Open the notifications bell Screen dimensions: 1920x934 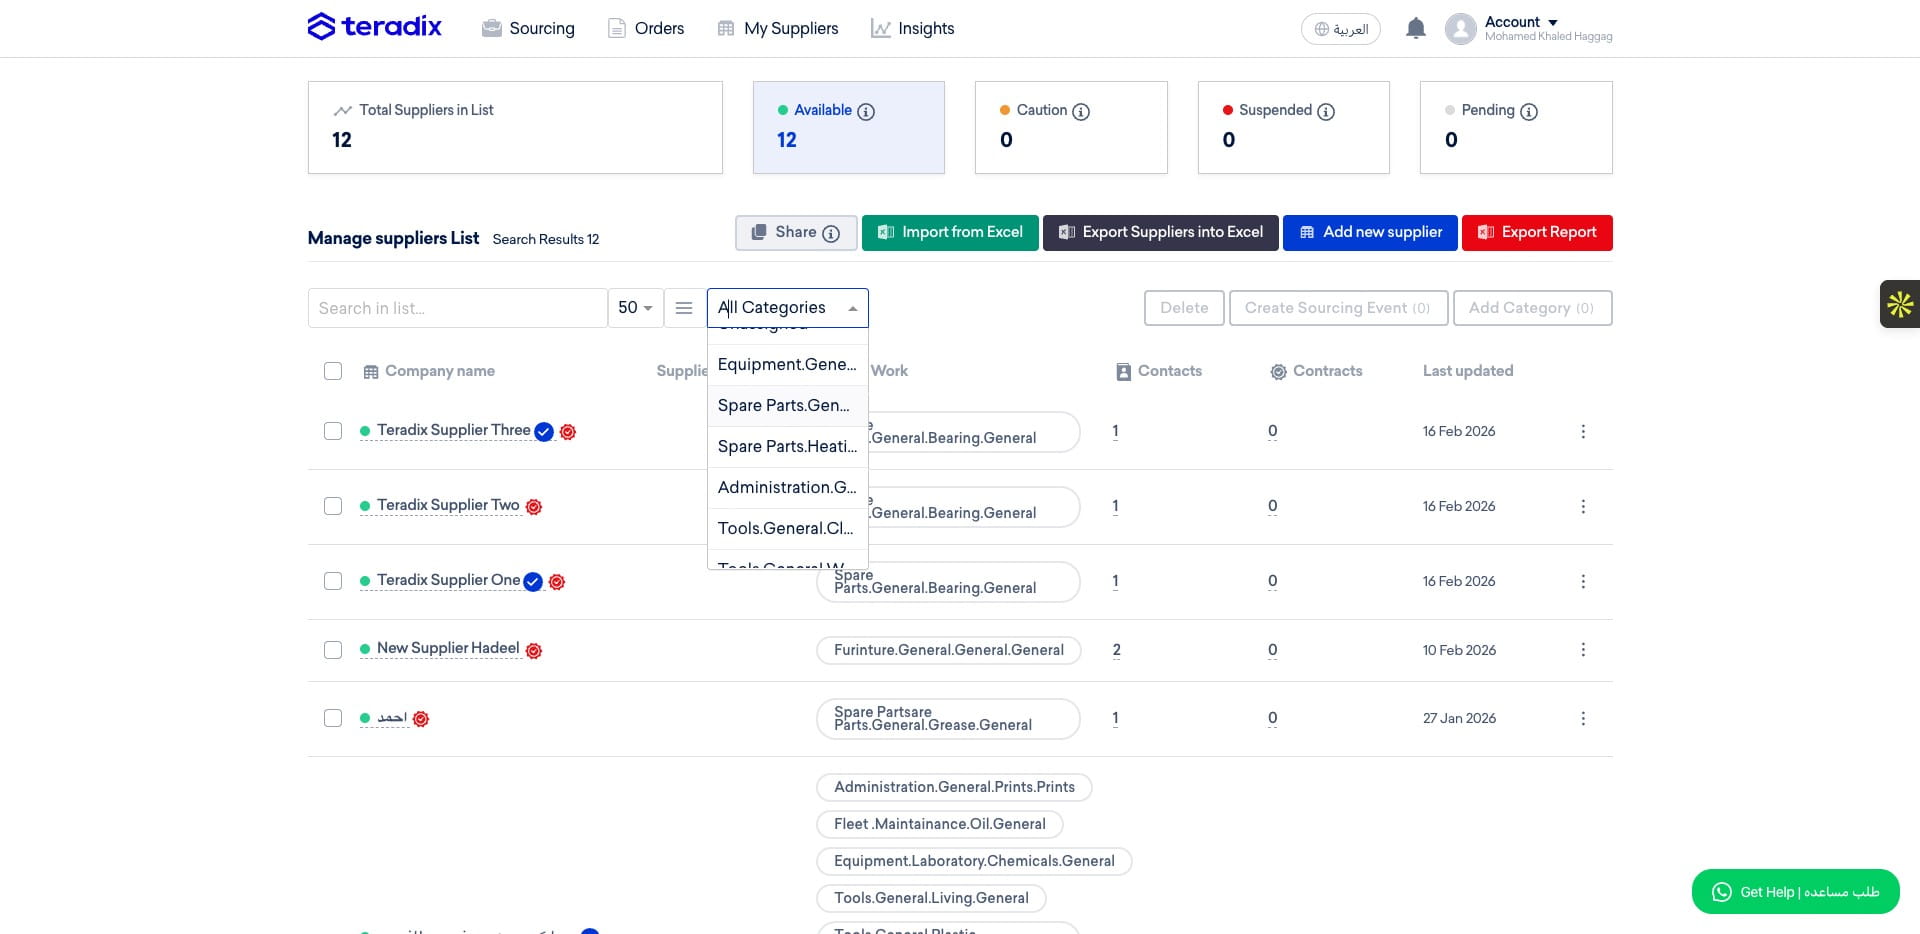[x=1415, y=28]
